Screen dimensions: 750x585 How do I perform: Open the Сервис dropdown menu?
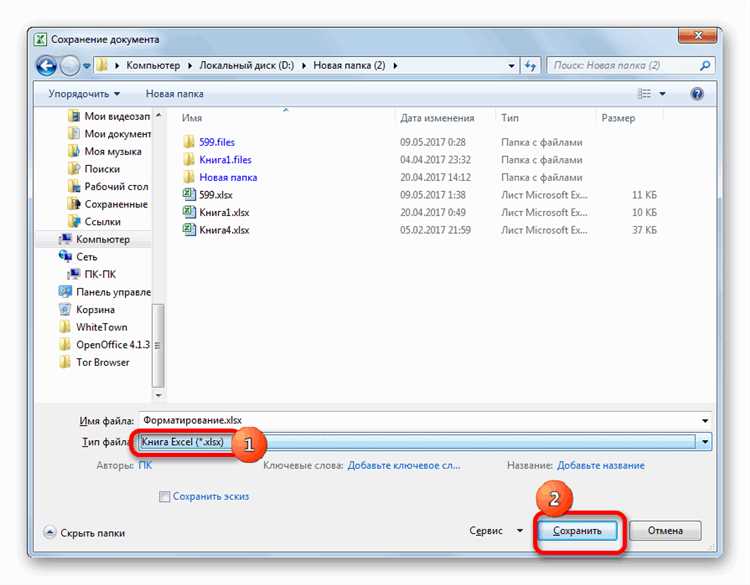pyautogui.click(x=496, y=531)
